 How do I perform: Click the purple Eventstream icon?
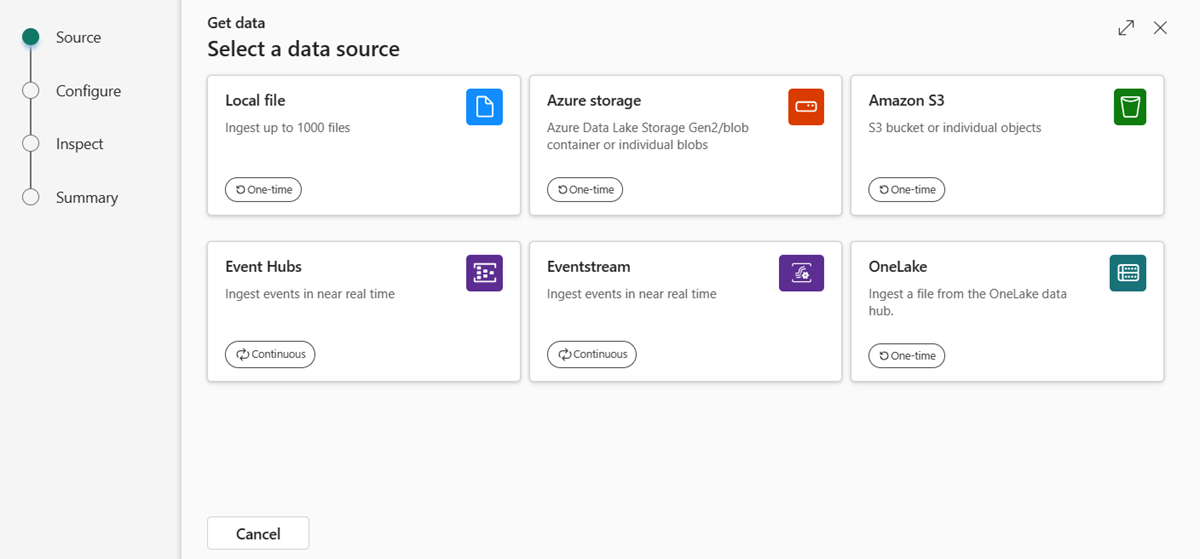[x=801, y=273]
